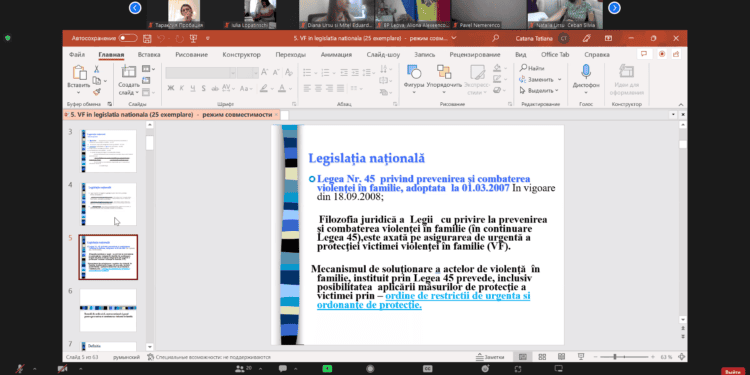
Task: Select slide 3 thumbnail
Action: pyautogui.click(x=108, y=151)
